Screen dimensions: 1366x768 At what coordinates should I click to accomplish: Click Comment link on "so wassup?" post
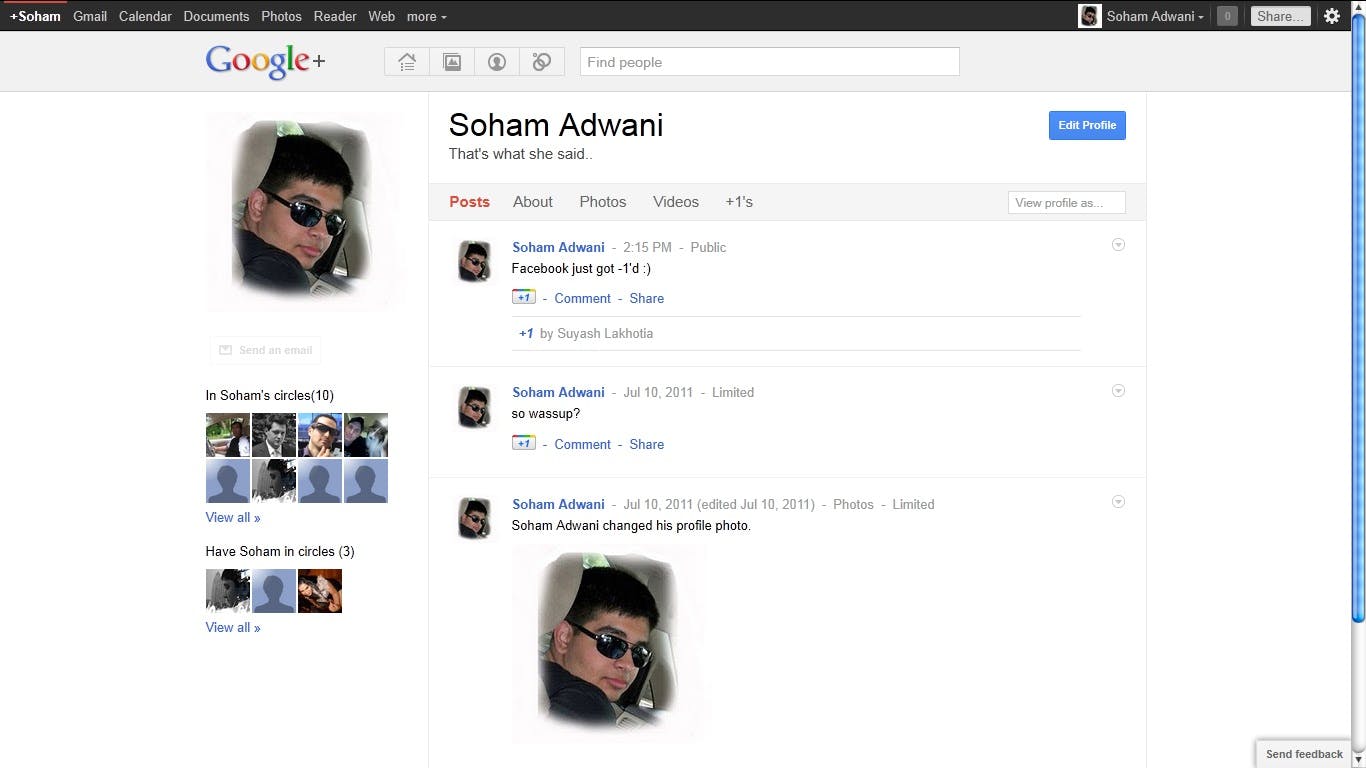tap(582, 444)
